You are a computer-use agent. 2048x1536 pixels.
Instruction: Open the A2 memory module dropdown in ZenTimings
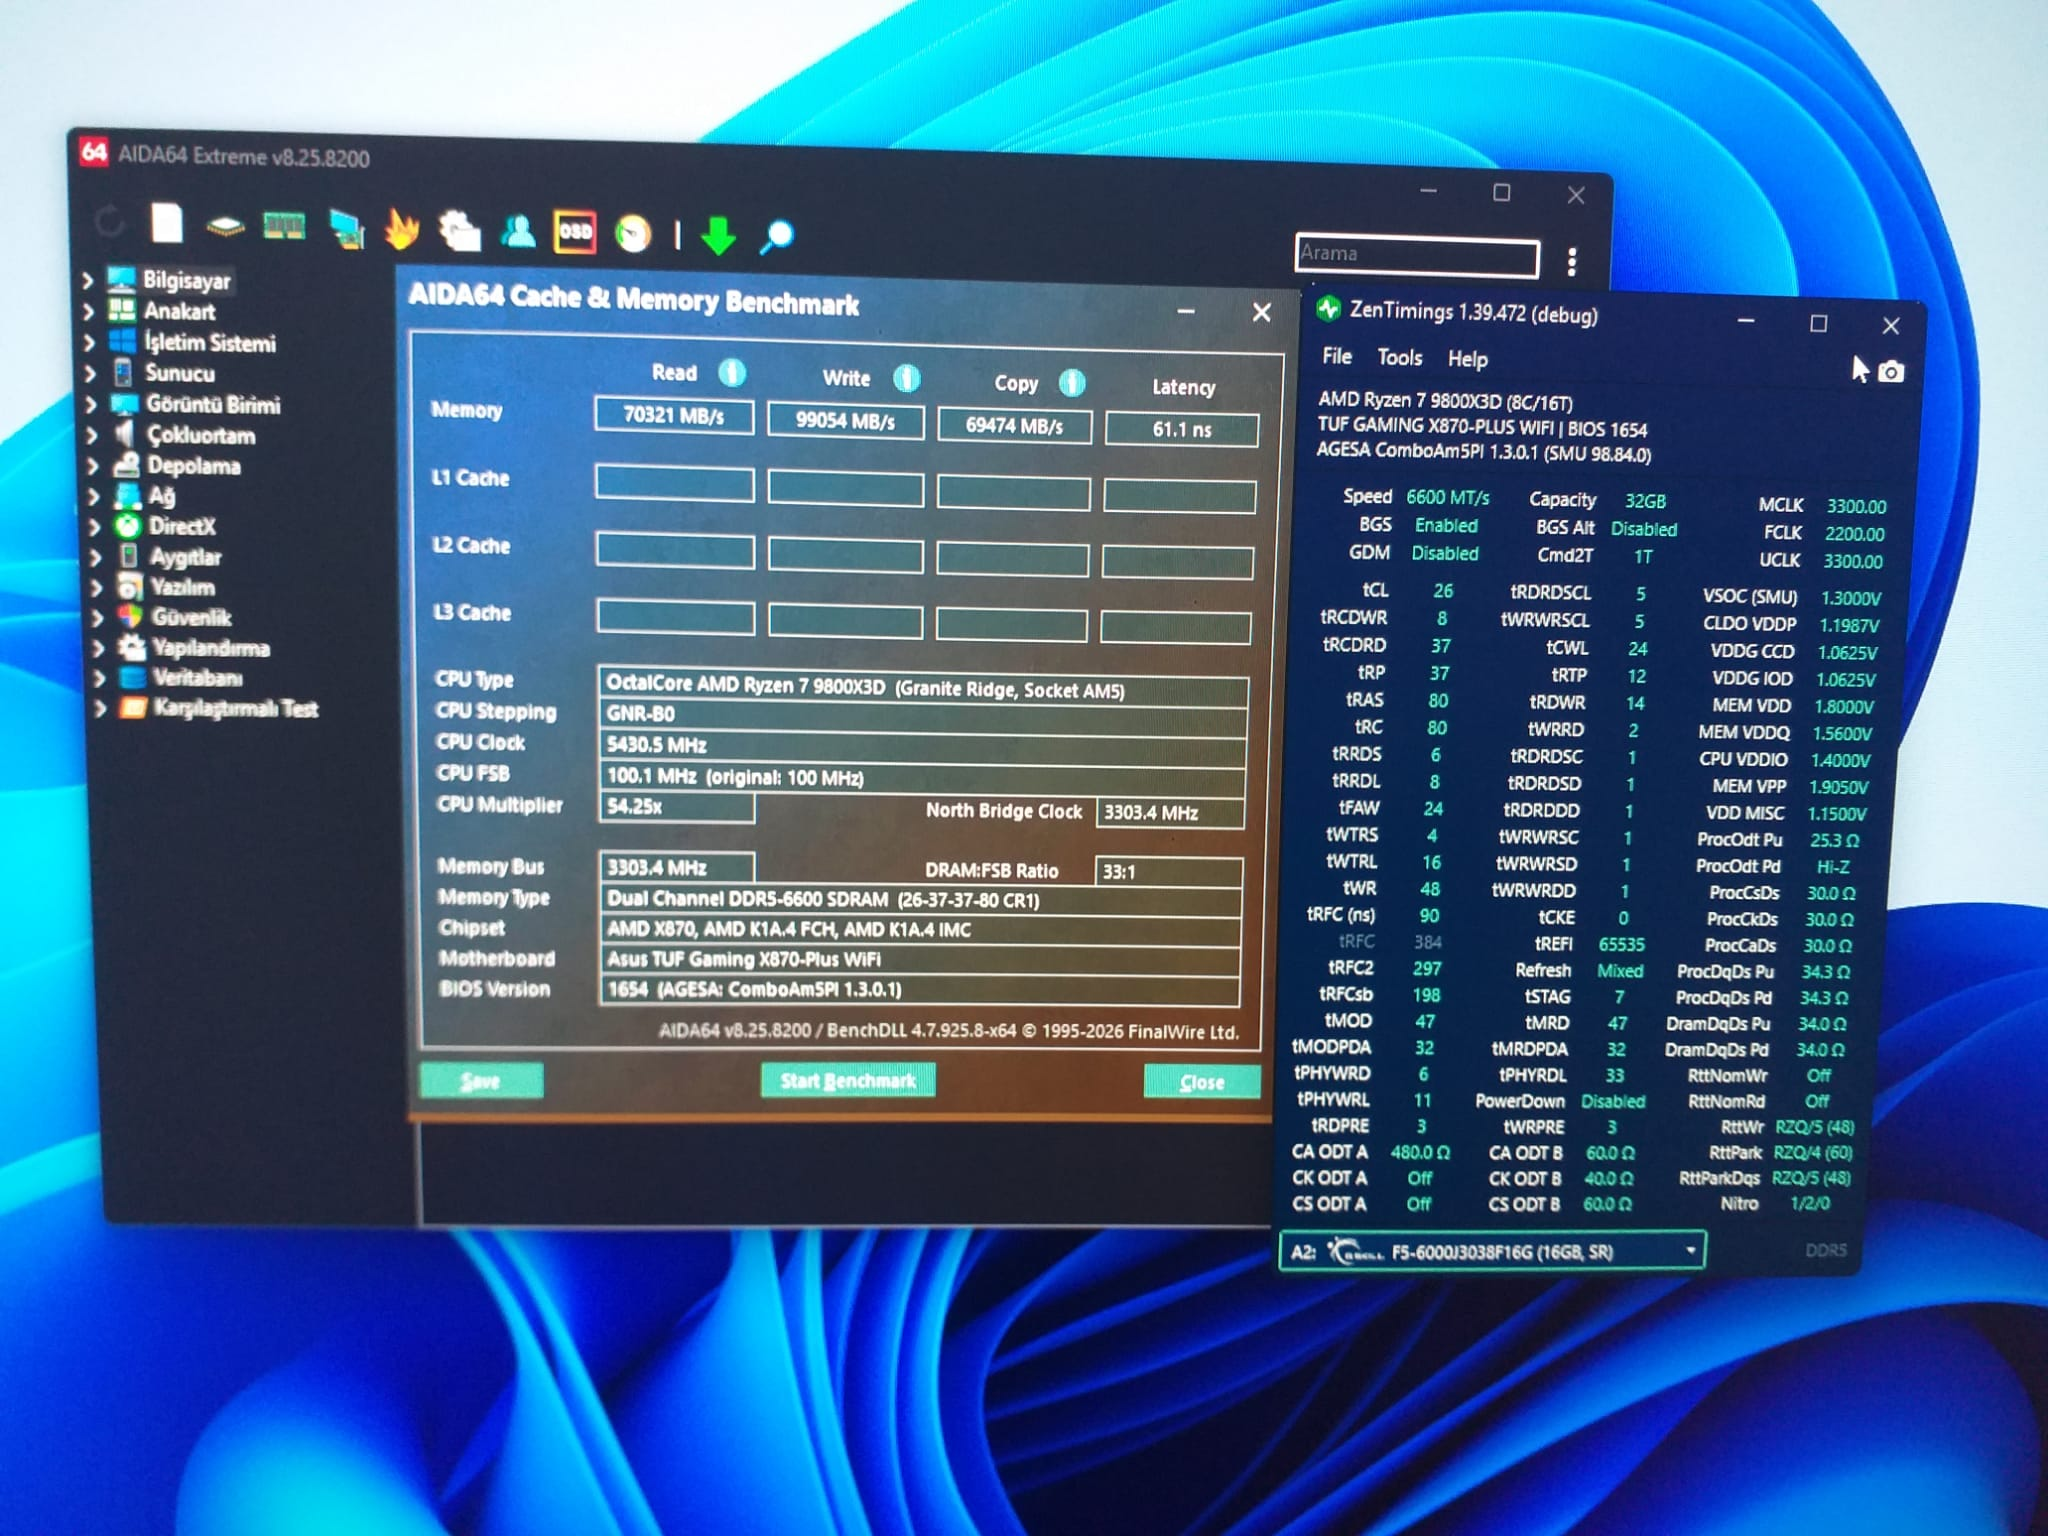point(1492,1250)
